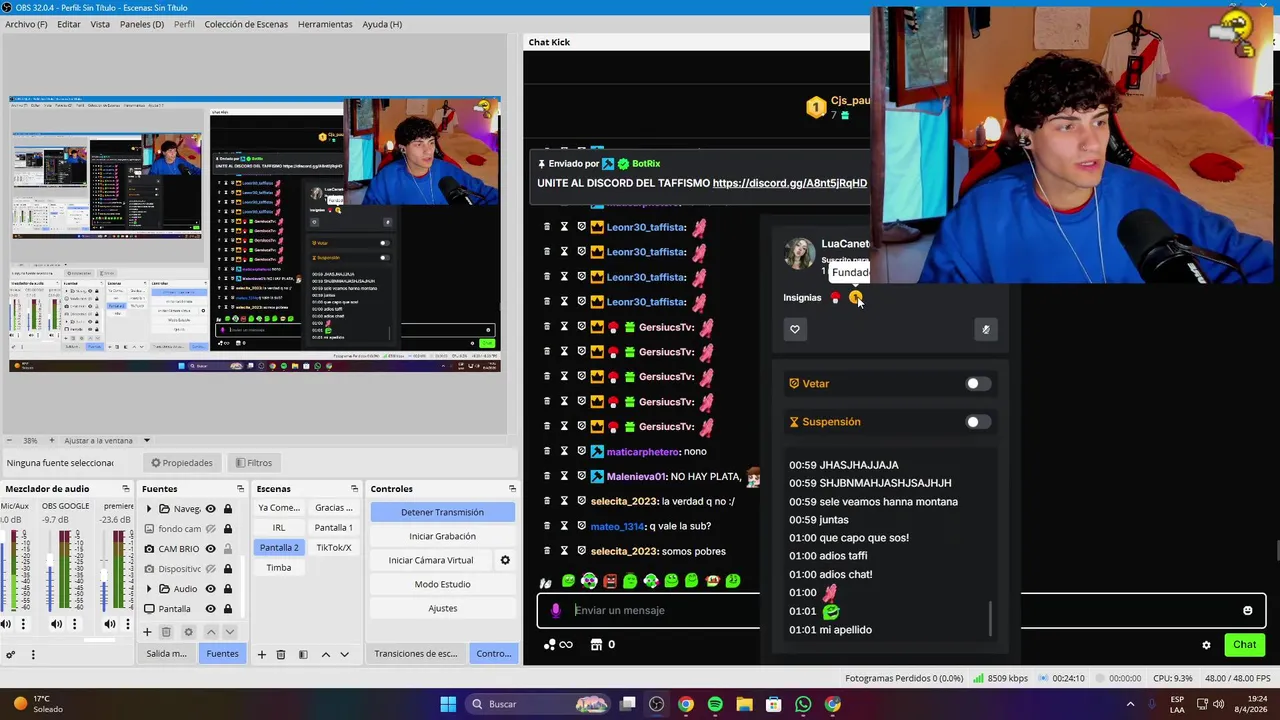Remove scene using Escenas trash icon
This screenshot has width=1280, height=720.
coord(281,654)
